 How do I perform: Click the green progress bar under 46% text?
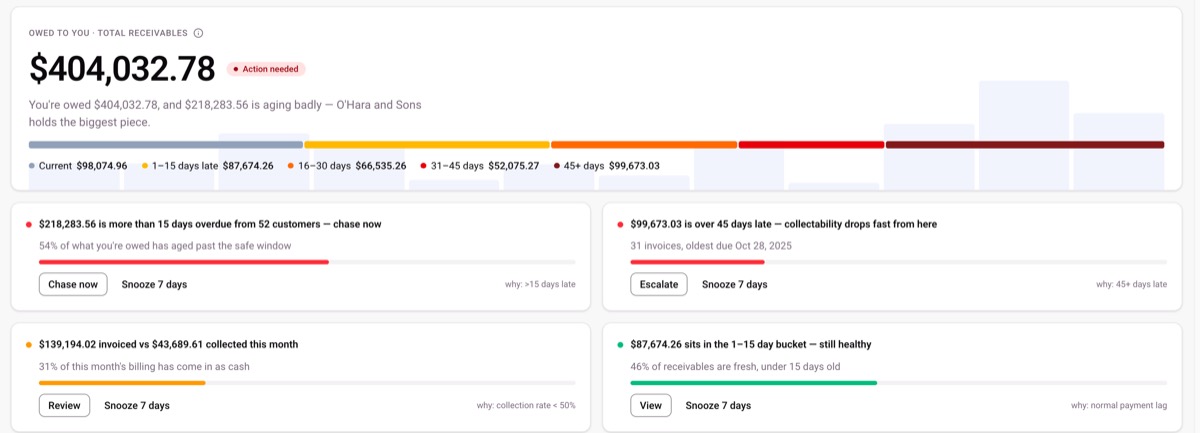click(x=754, y=382)
